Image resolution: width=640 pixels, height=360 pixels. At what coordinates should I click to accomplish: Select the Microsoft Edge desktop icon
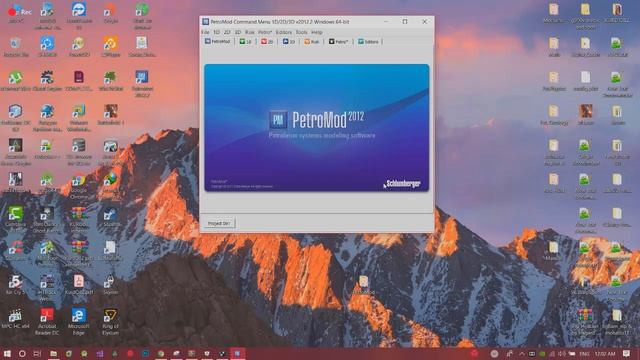(x=79, y=321)
